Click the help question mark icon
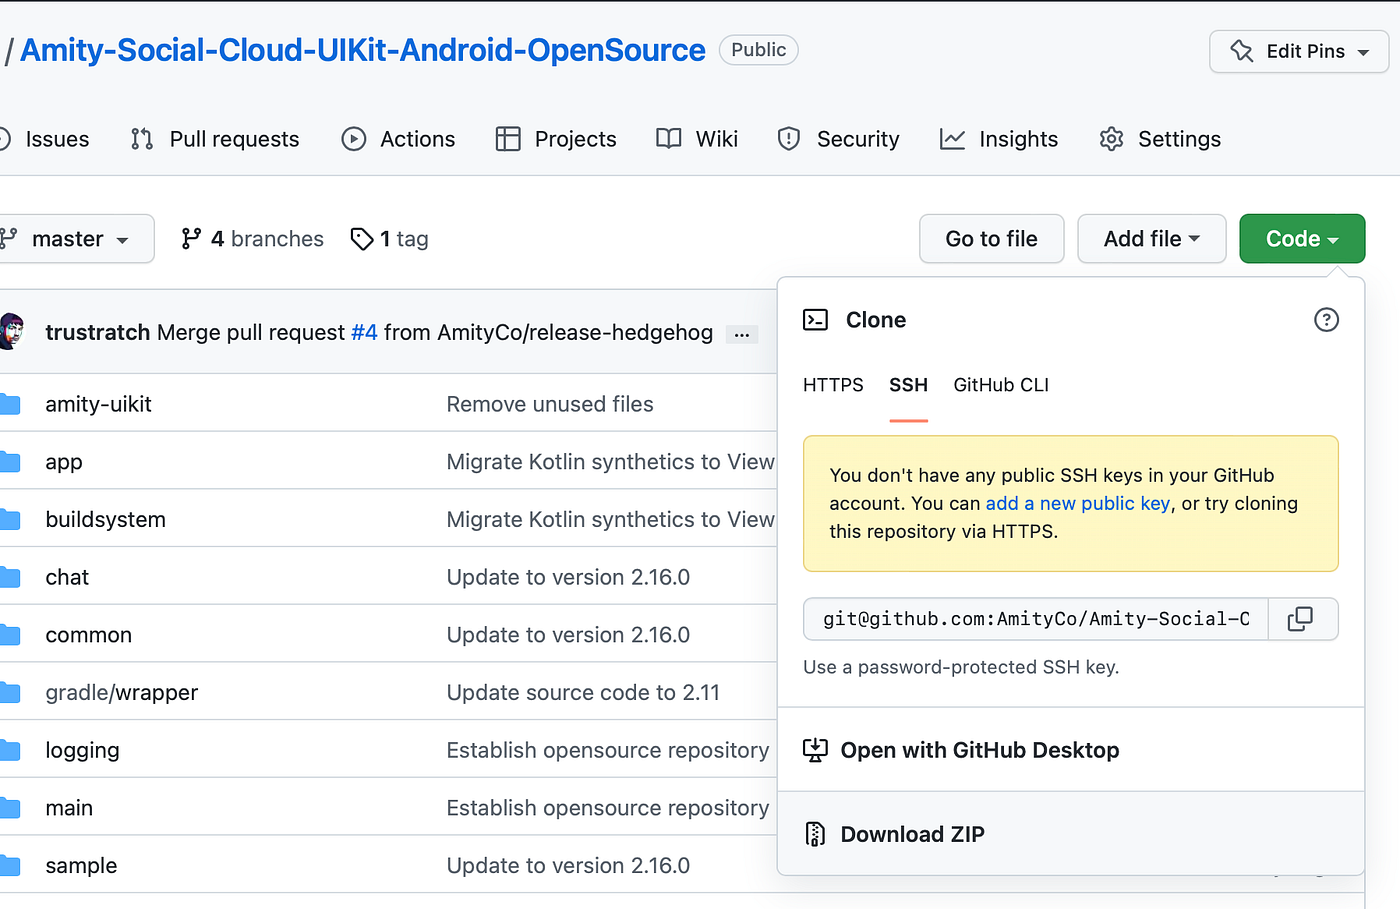 [x=1326, y=320]
